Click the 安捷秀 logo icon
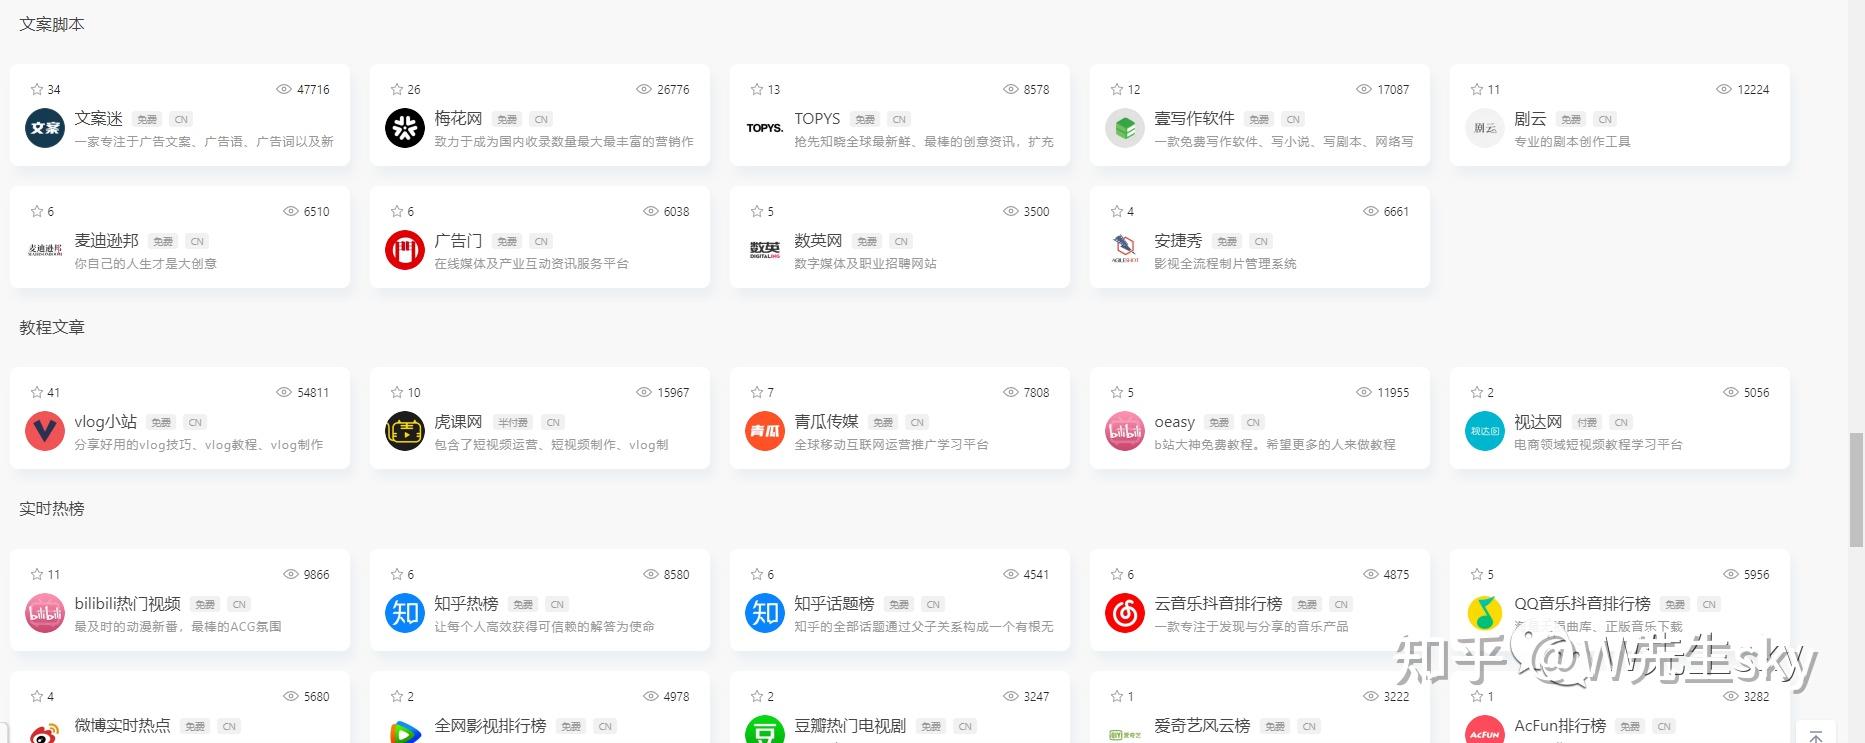 tap(1125, 250)
